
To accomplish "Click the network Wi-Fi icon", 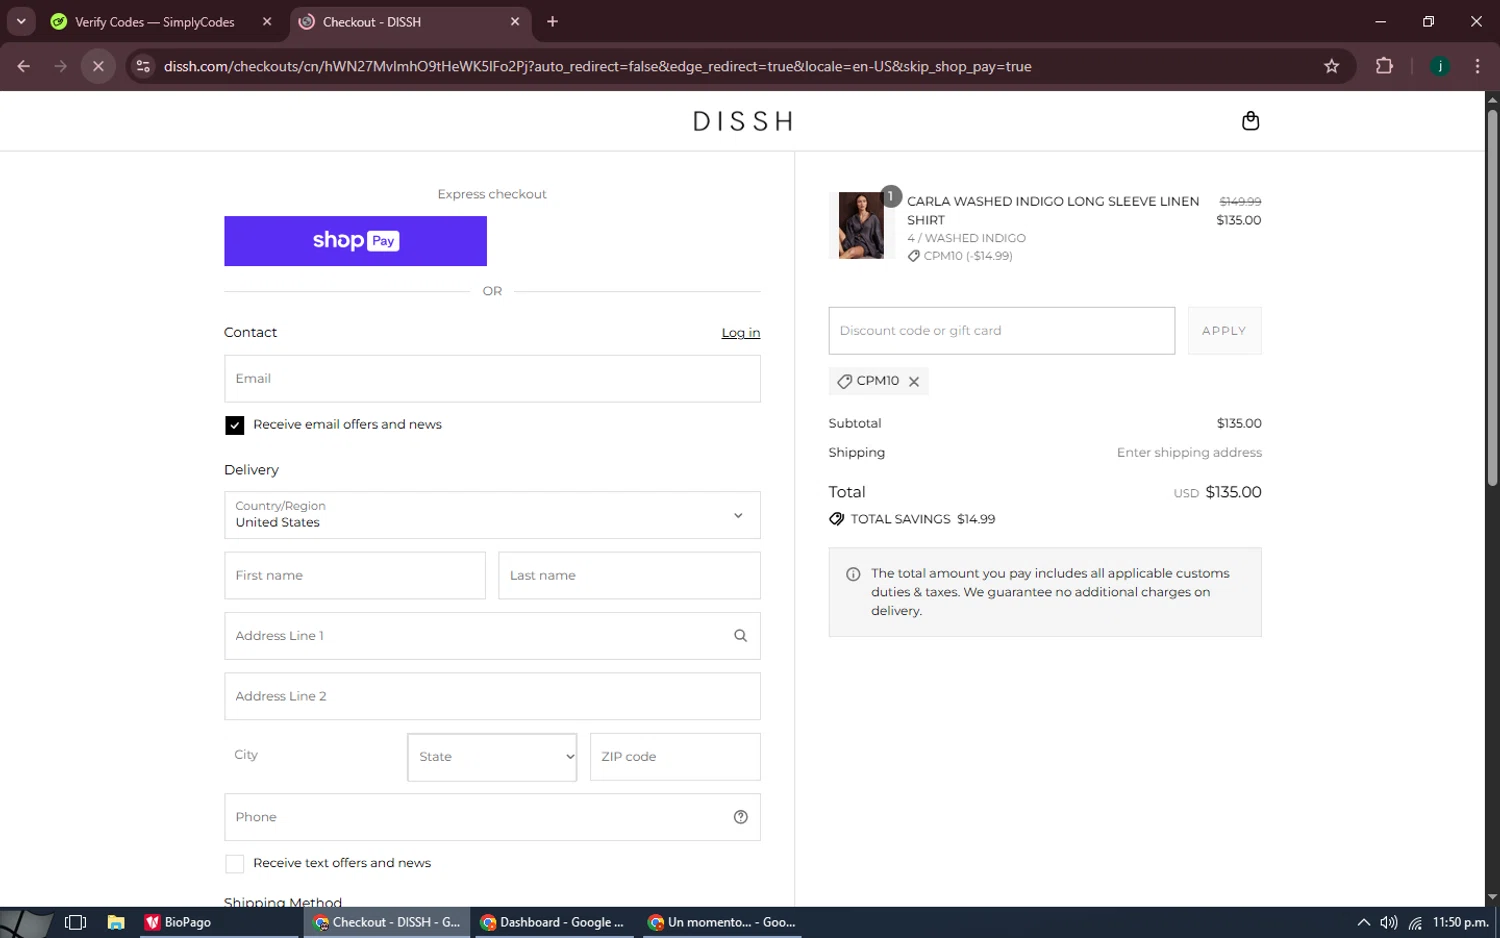I will coord(1415,923).
